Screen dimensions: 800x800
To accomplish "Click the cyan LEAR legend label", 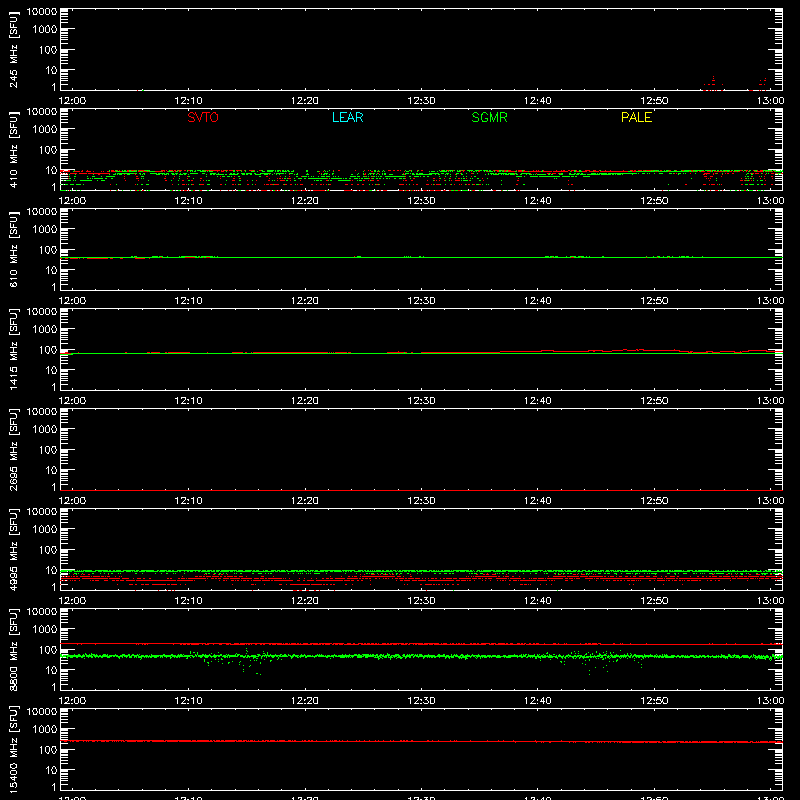I will 347,117.
